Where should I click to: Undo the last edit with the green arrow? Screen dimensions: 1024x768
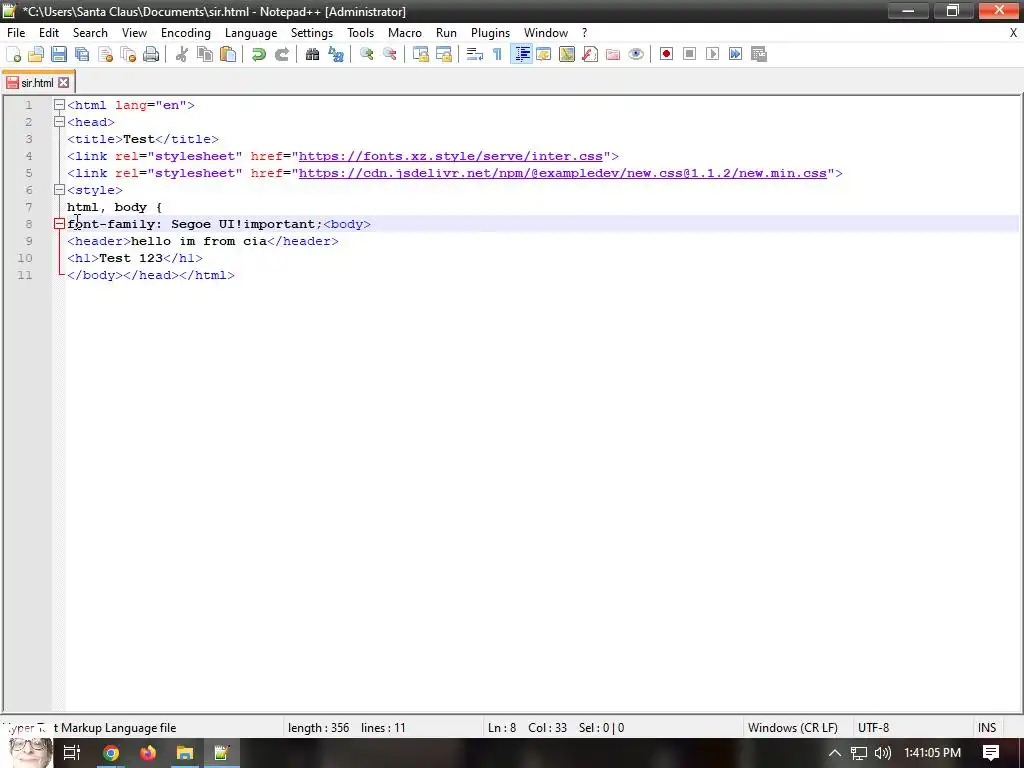(x=259, y=54)
